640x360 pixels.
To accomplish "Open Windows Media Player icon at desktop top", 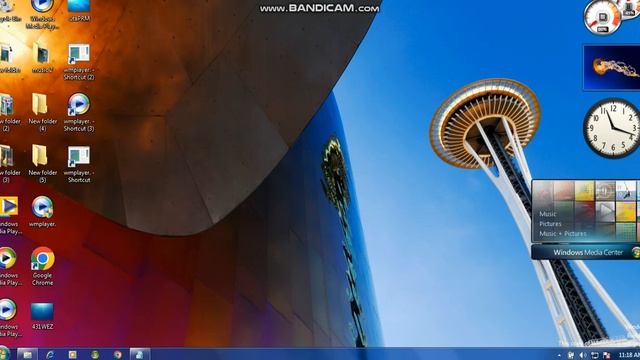I will point(42,14).
